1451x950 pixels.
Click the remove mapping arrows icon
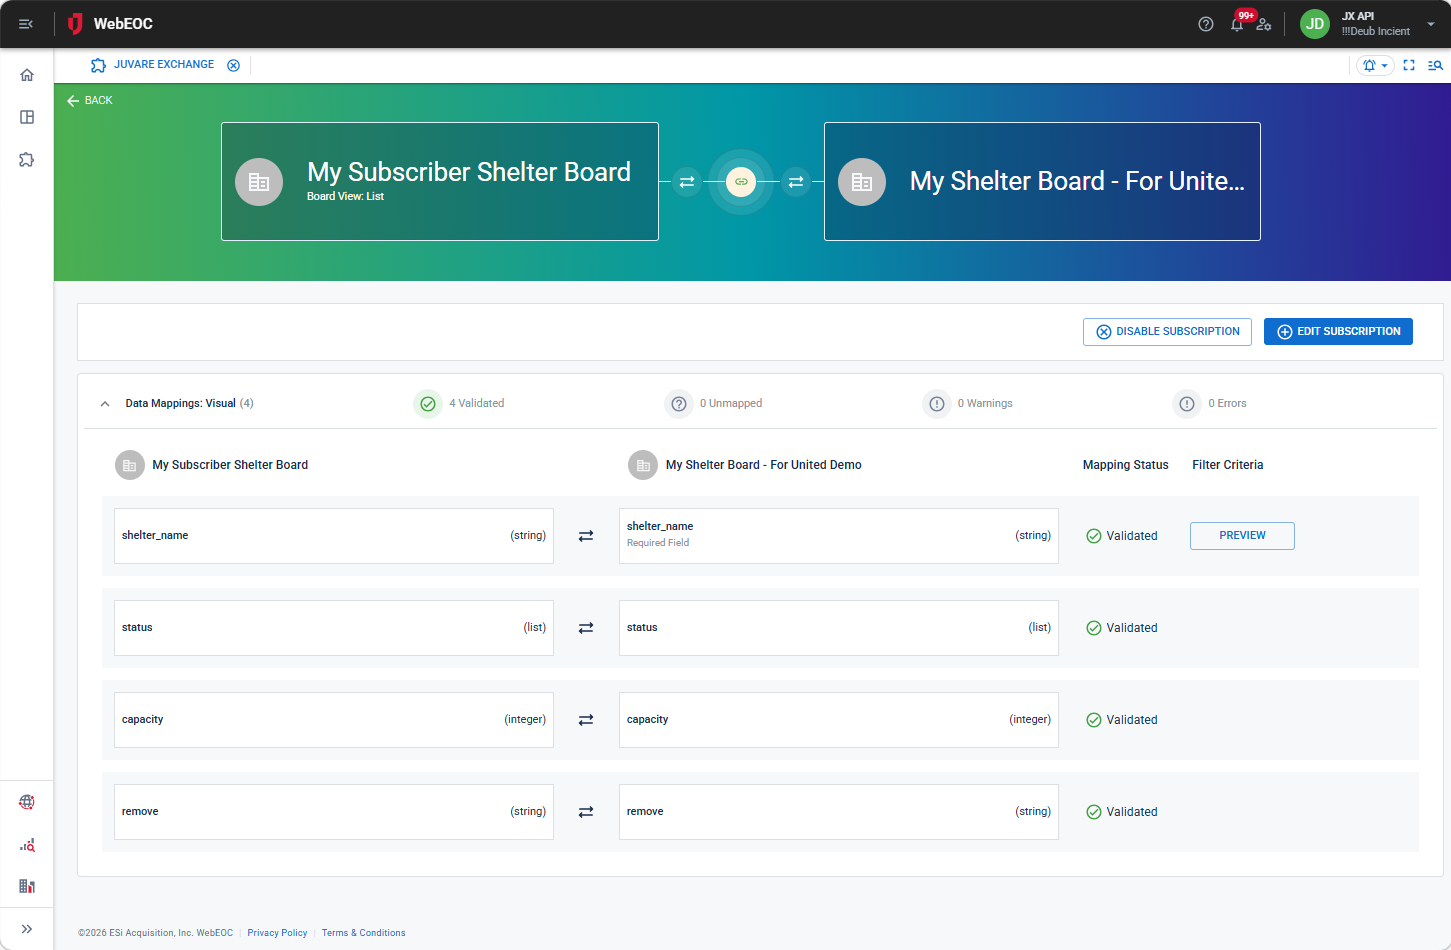(x=586, y=812)
